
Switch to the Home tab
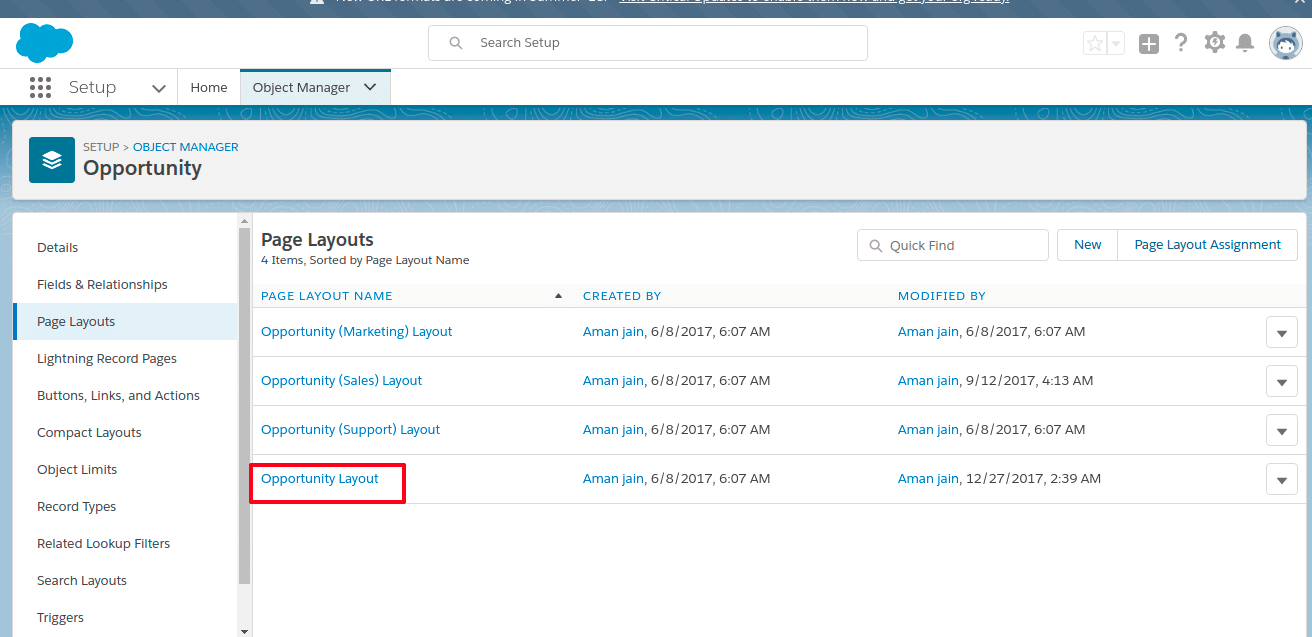[x=209, y=88]
